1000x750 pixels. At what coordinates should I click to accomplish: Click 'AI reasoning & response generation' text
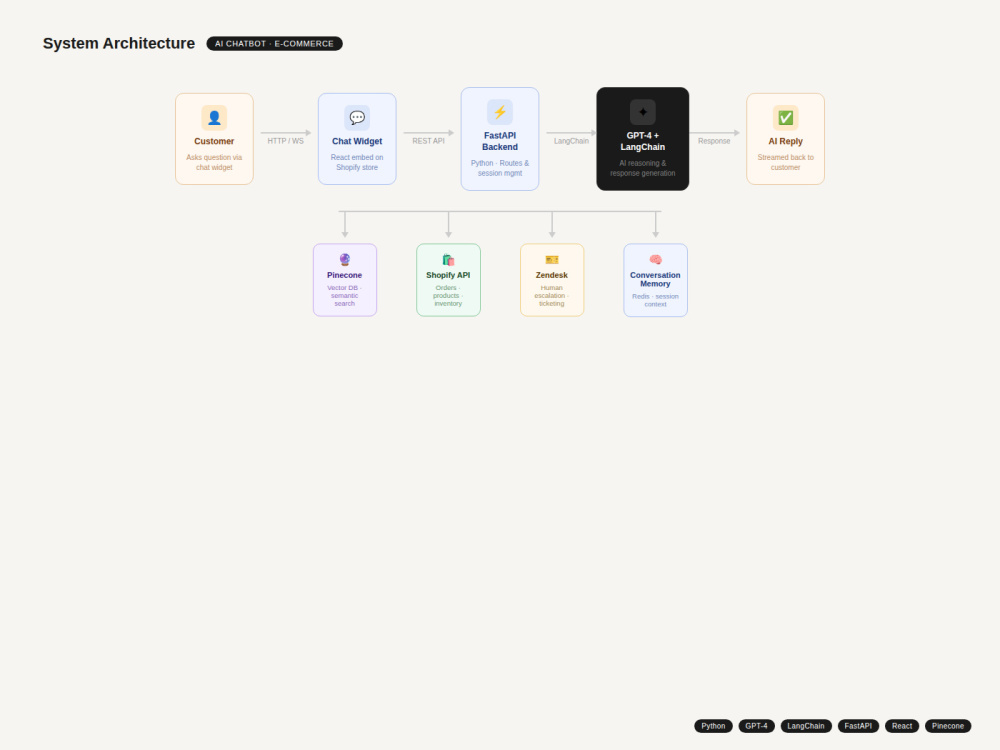point(643,168)
